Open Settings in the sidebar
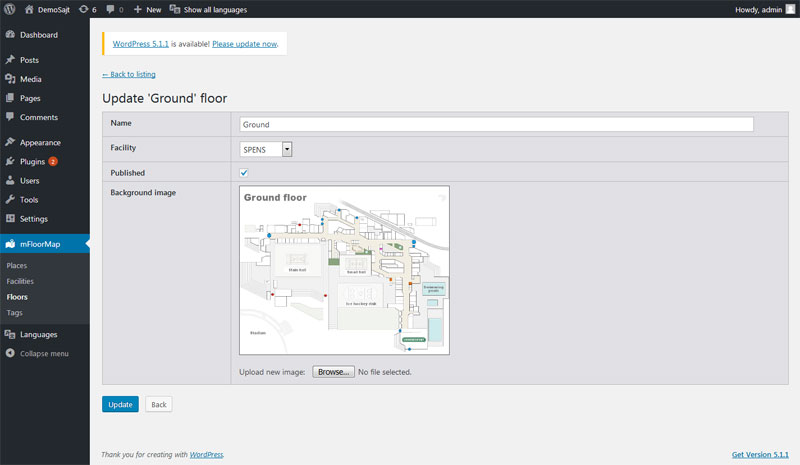Viewport: 800px width, 465px height. (x=33, y=218)
